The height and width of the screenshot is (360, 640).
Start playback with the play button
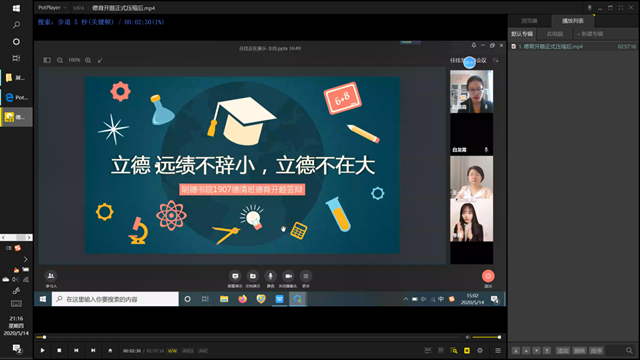(42, 350)
